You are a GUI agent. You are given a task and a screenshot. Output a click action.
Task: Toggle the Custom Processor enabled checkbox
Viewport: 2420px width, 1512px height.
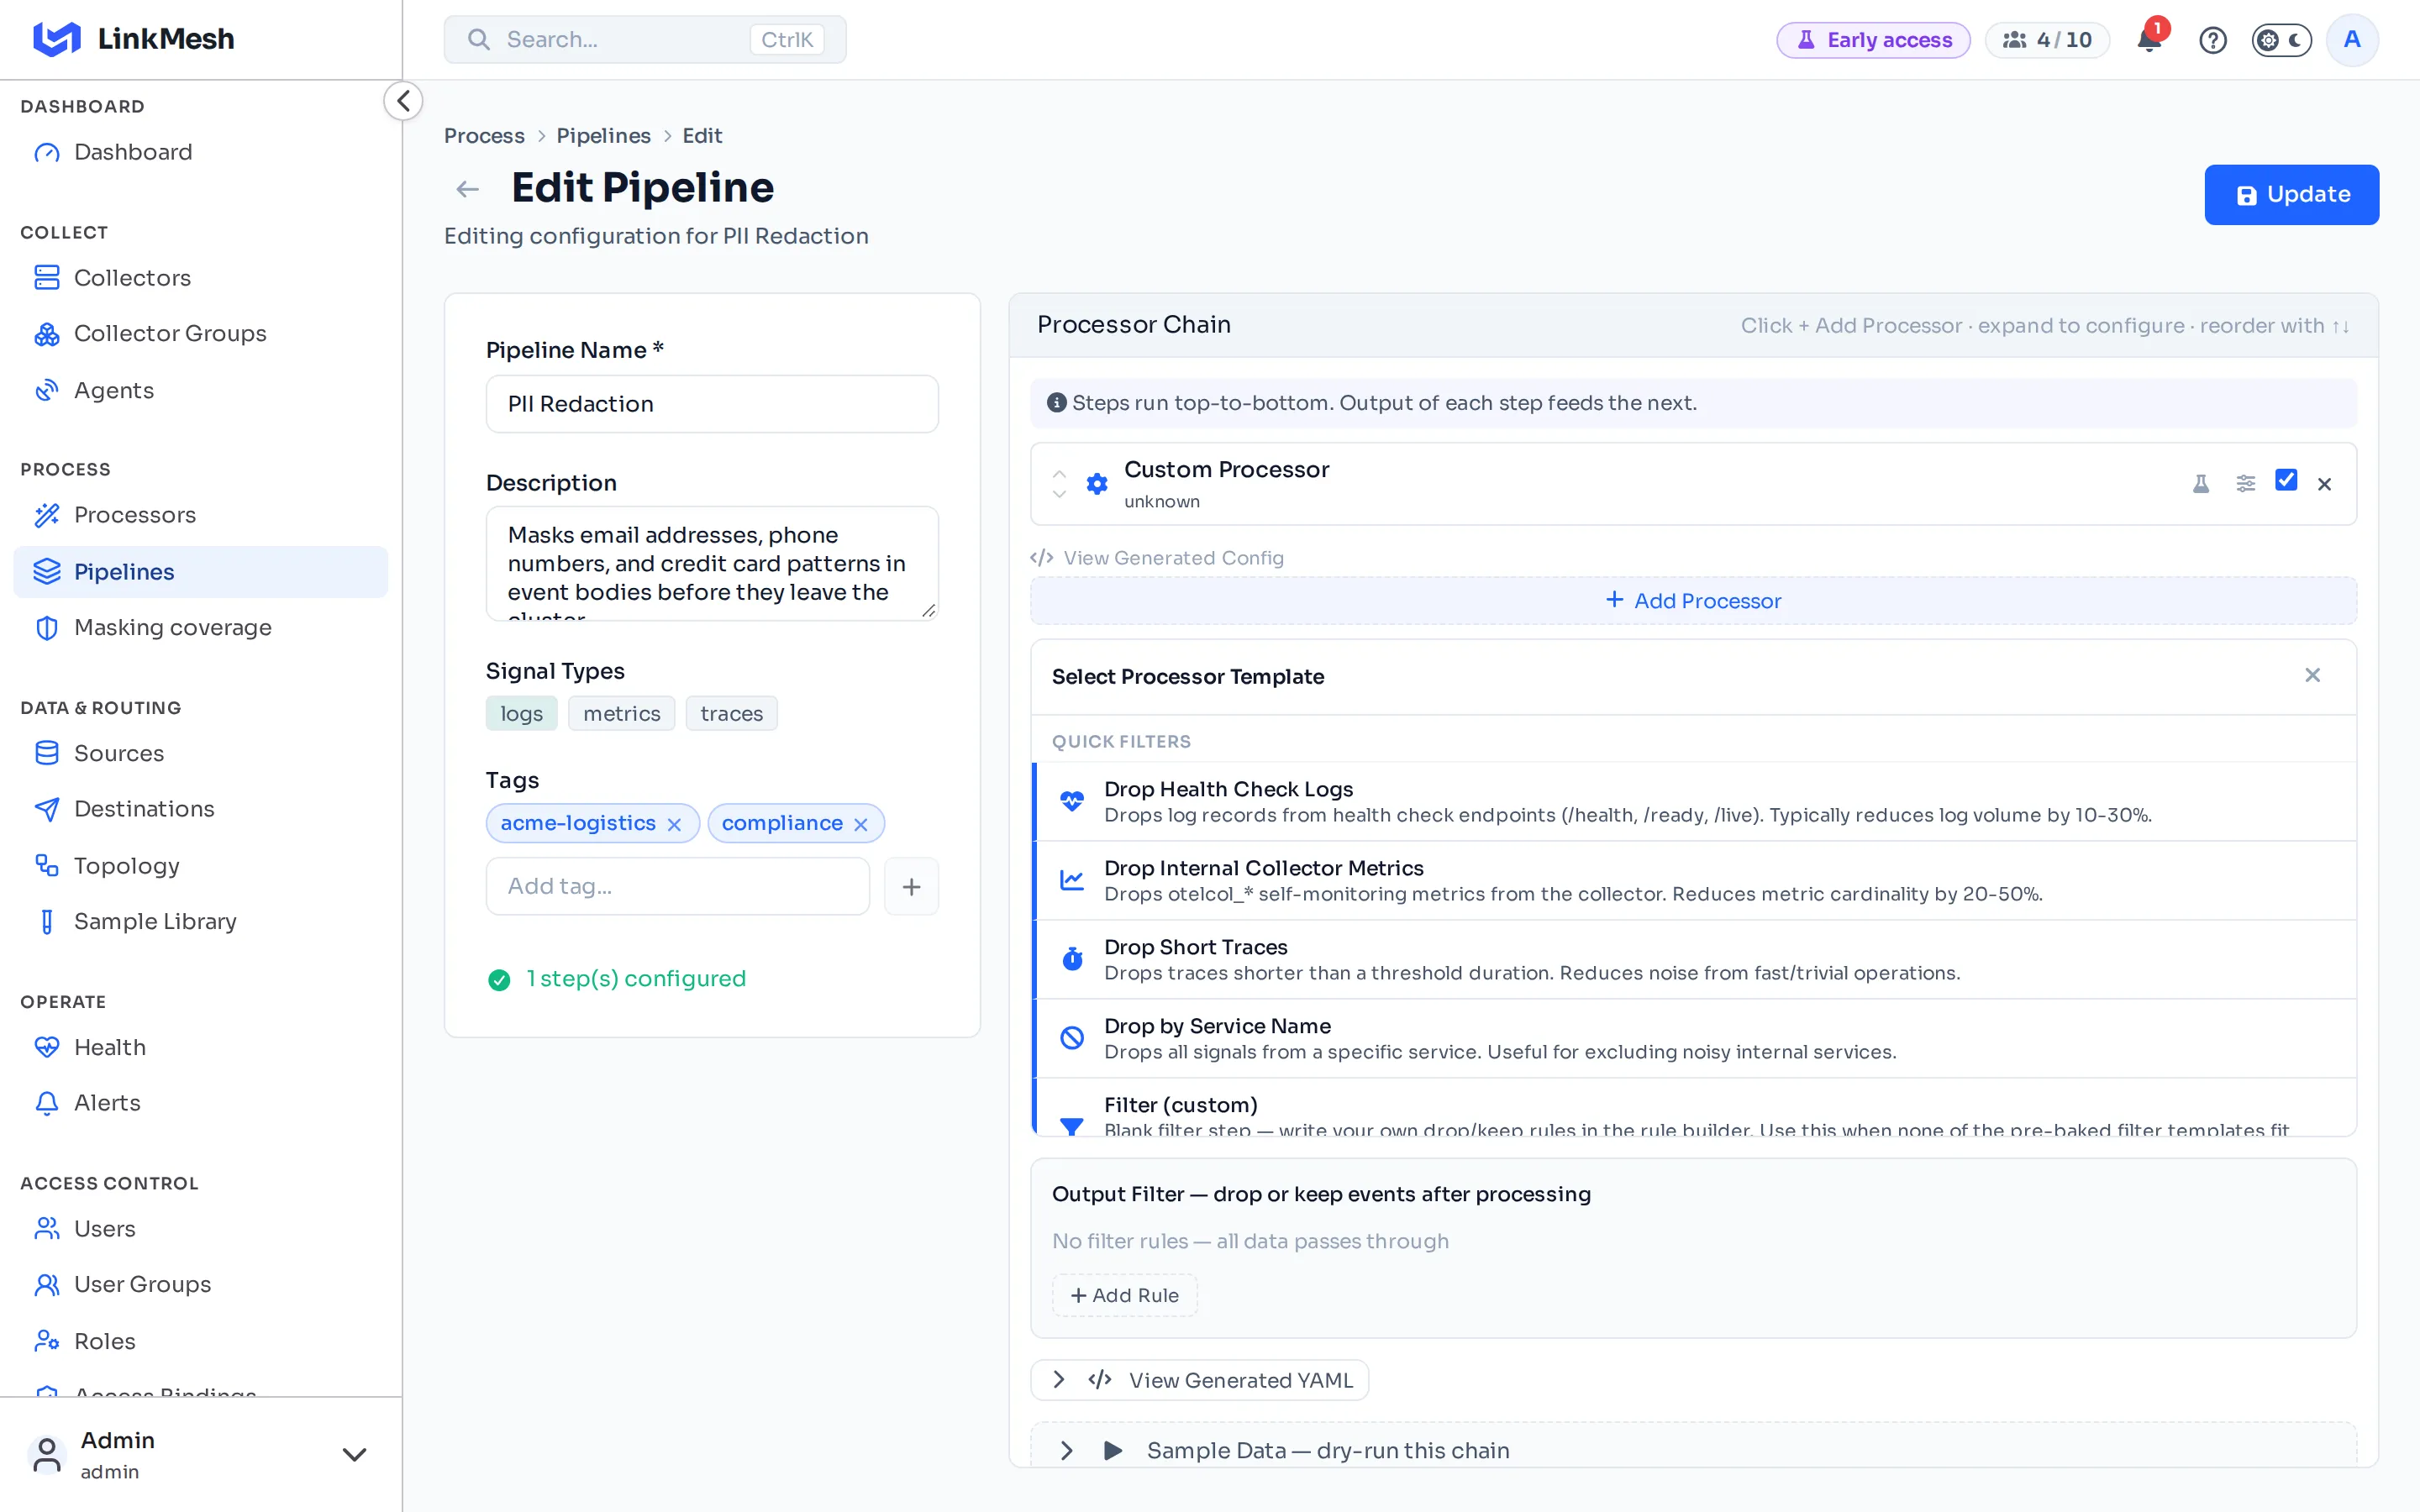pos(2286,480)
